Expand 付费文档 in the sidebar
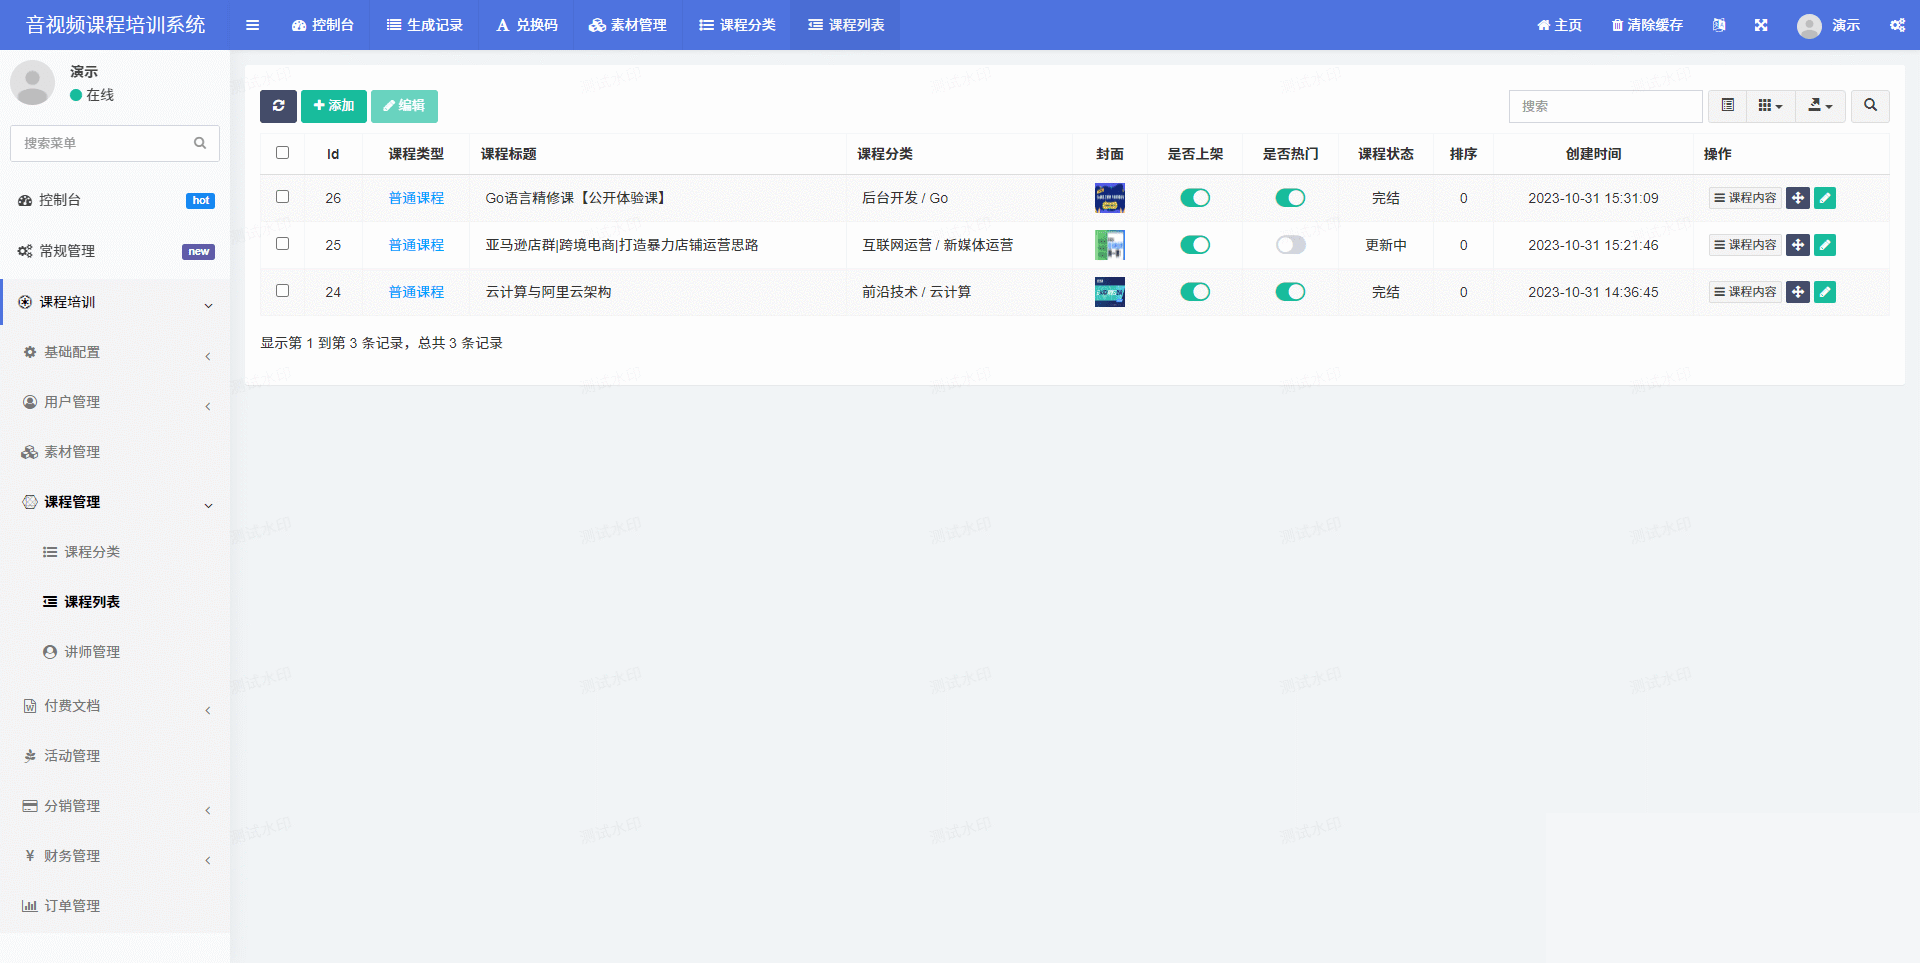Viewport: 1920px width, 963px height. pos(115,706)
